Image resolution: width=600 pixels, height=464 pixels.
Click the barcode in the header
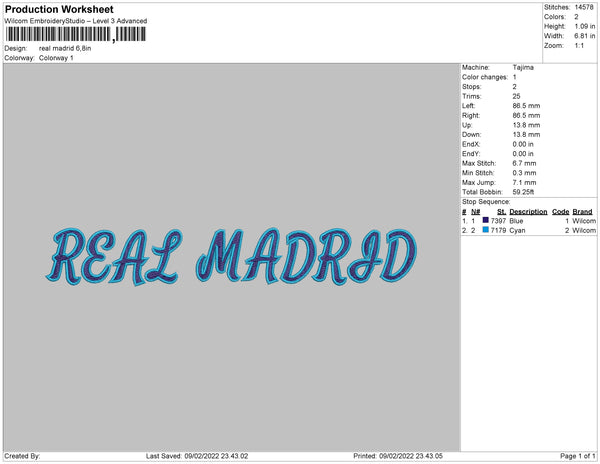point(75,34)
